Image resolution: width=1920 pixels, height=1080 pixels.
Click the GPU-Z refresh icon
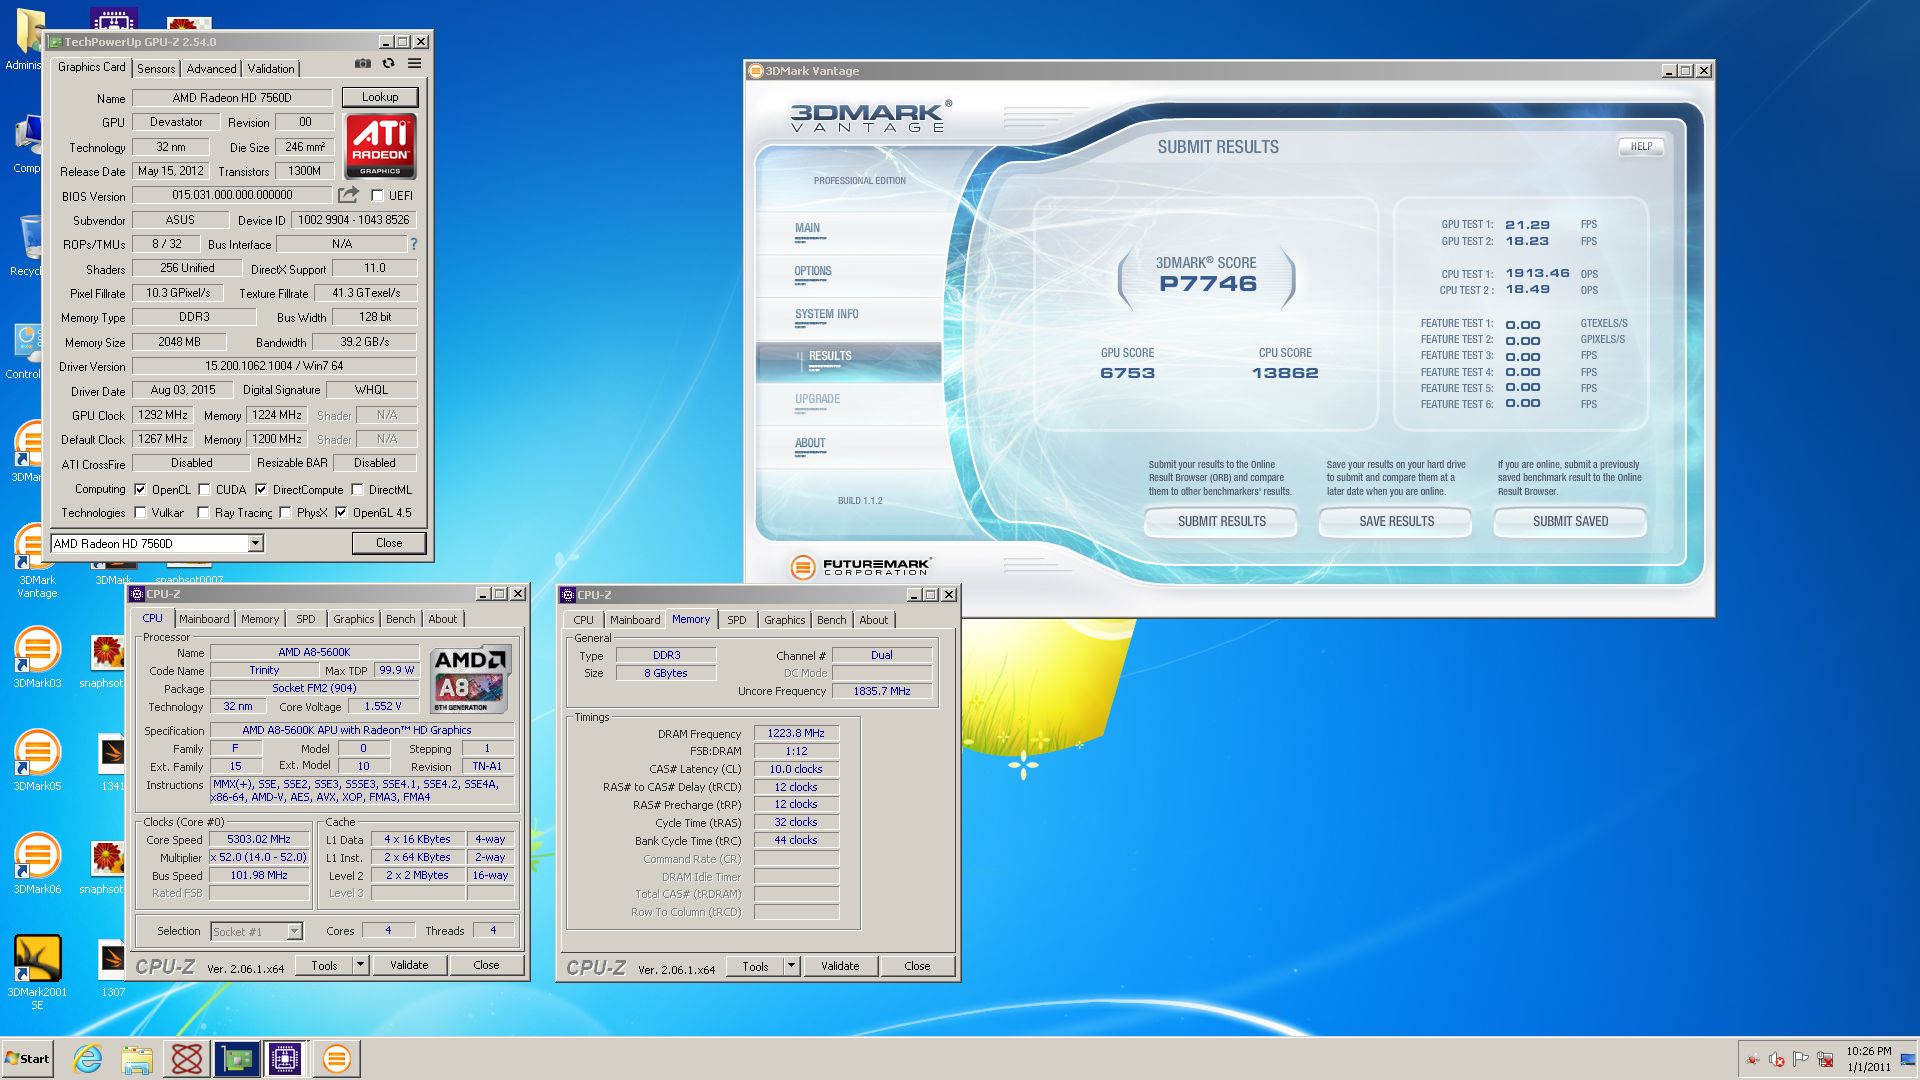tap(388, 64)
